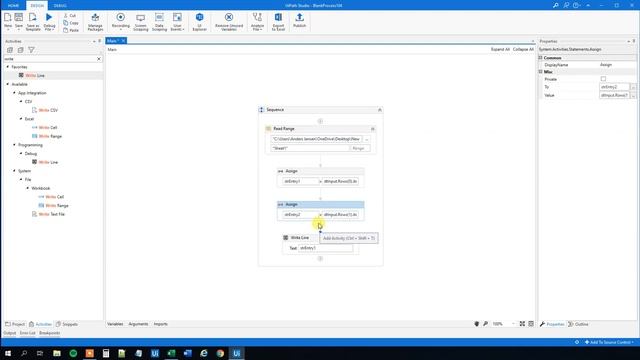This screenshot has width=640, height=360.
Task: Launch Data Scraping
Action: tap(159, 22)
